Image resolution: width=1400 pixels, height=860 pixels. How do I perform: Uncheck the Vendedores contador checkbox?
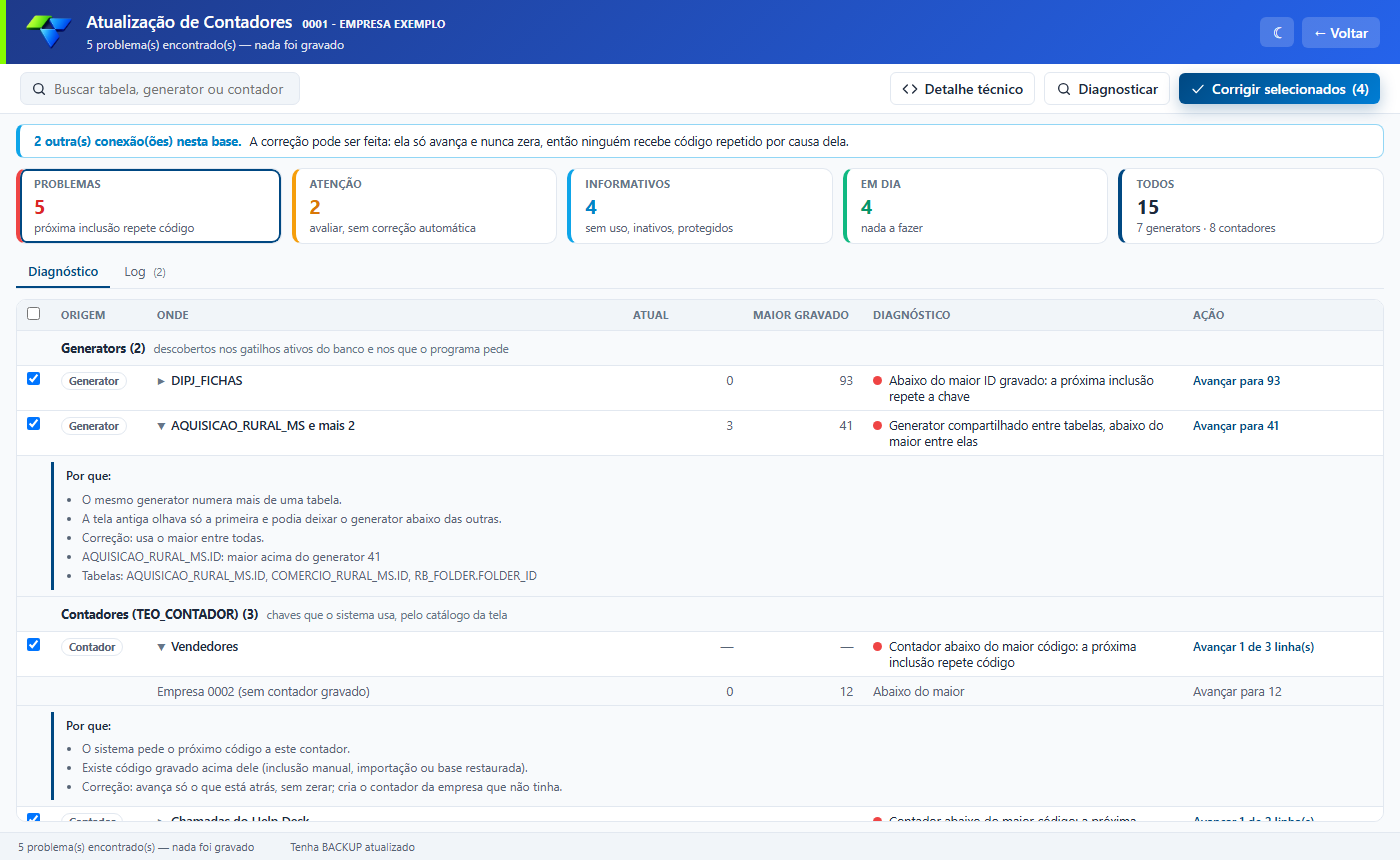[x=34, y=645]
